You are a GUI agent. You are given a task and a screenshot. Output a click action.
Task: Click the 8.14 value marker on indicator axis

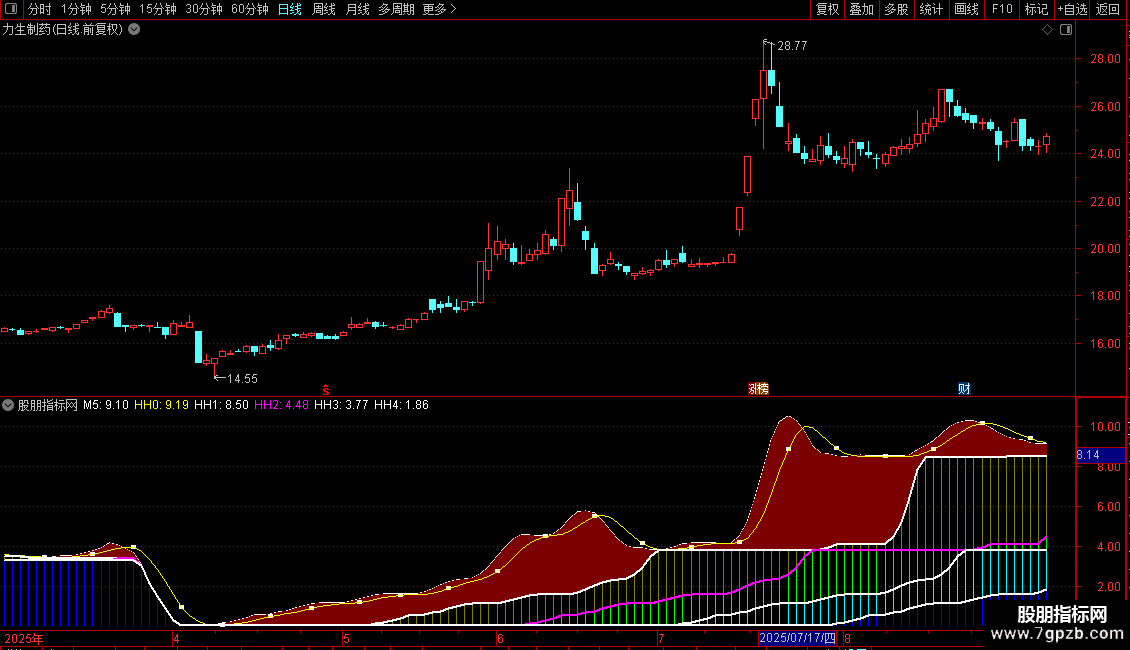(x=1090, y=455)
